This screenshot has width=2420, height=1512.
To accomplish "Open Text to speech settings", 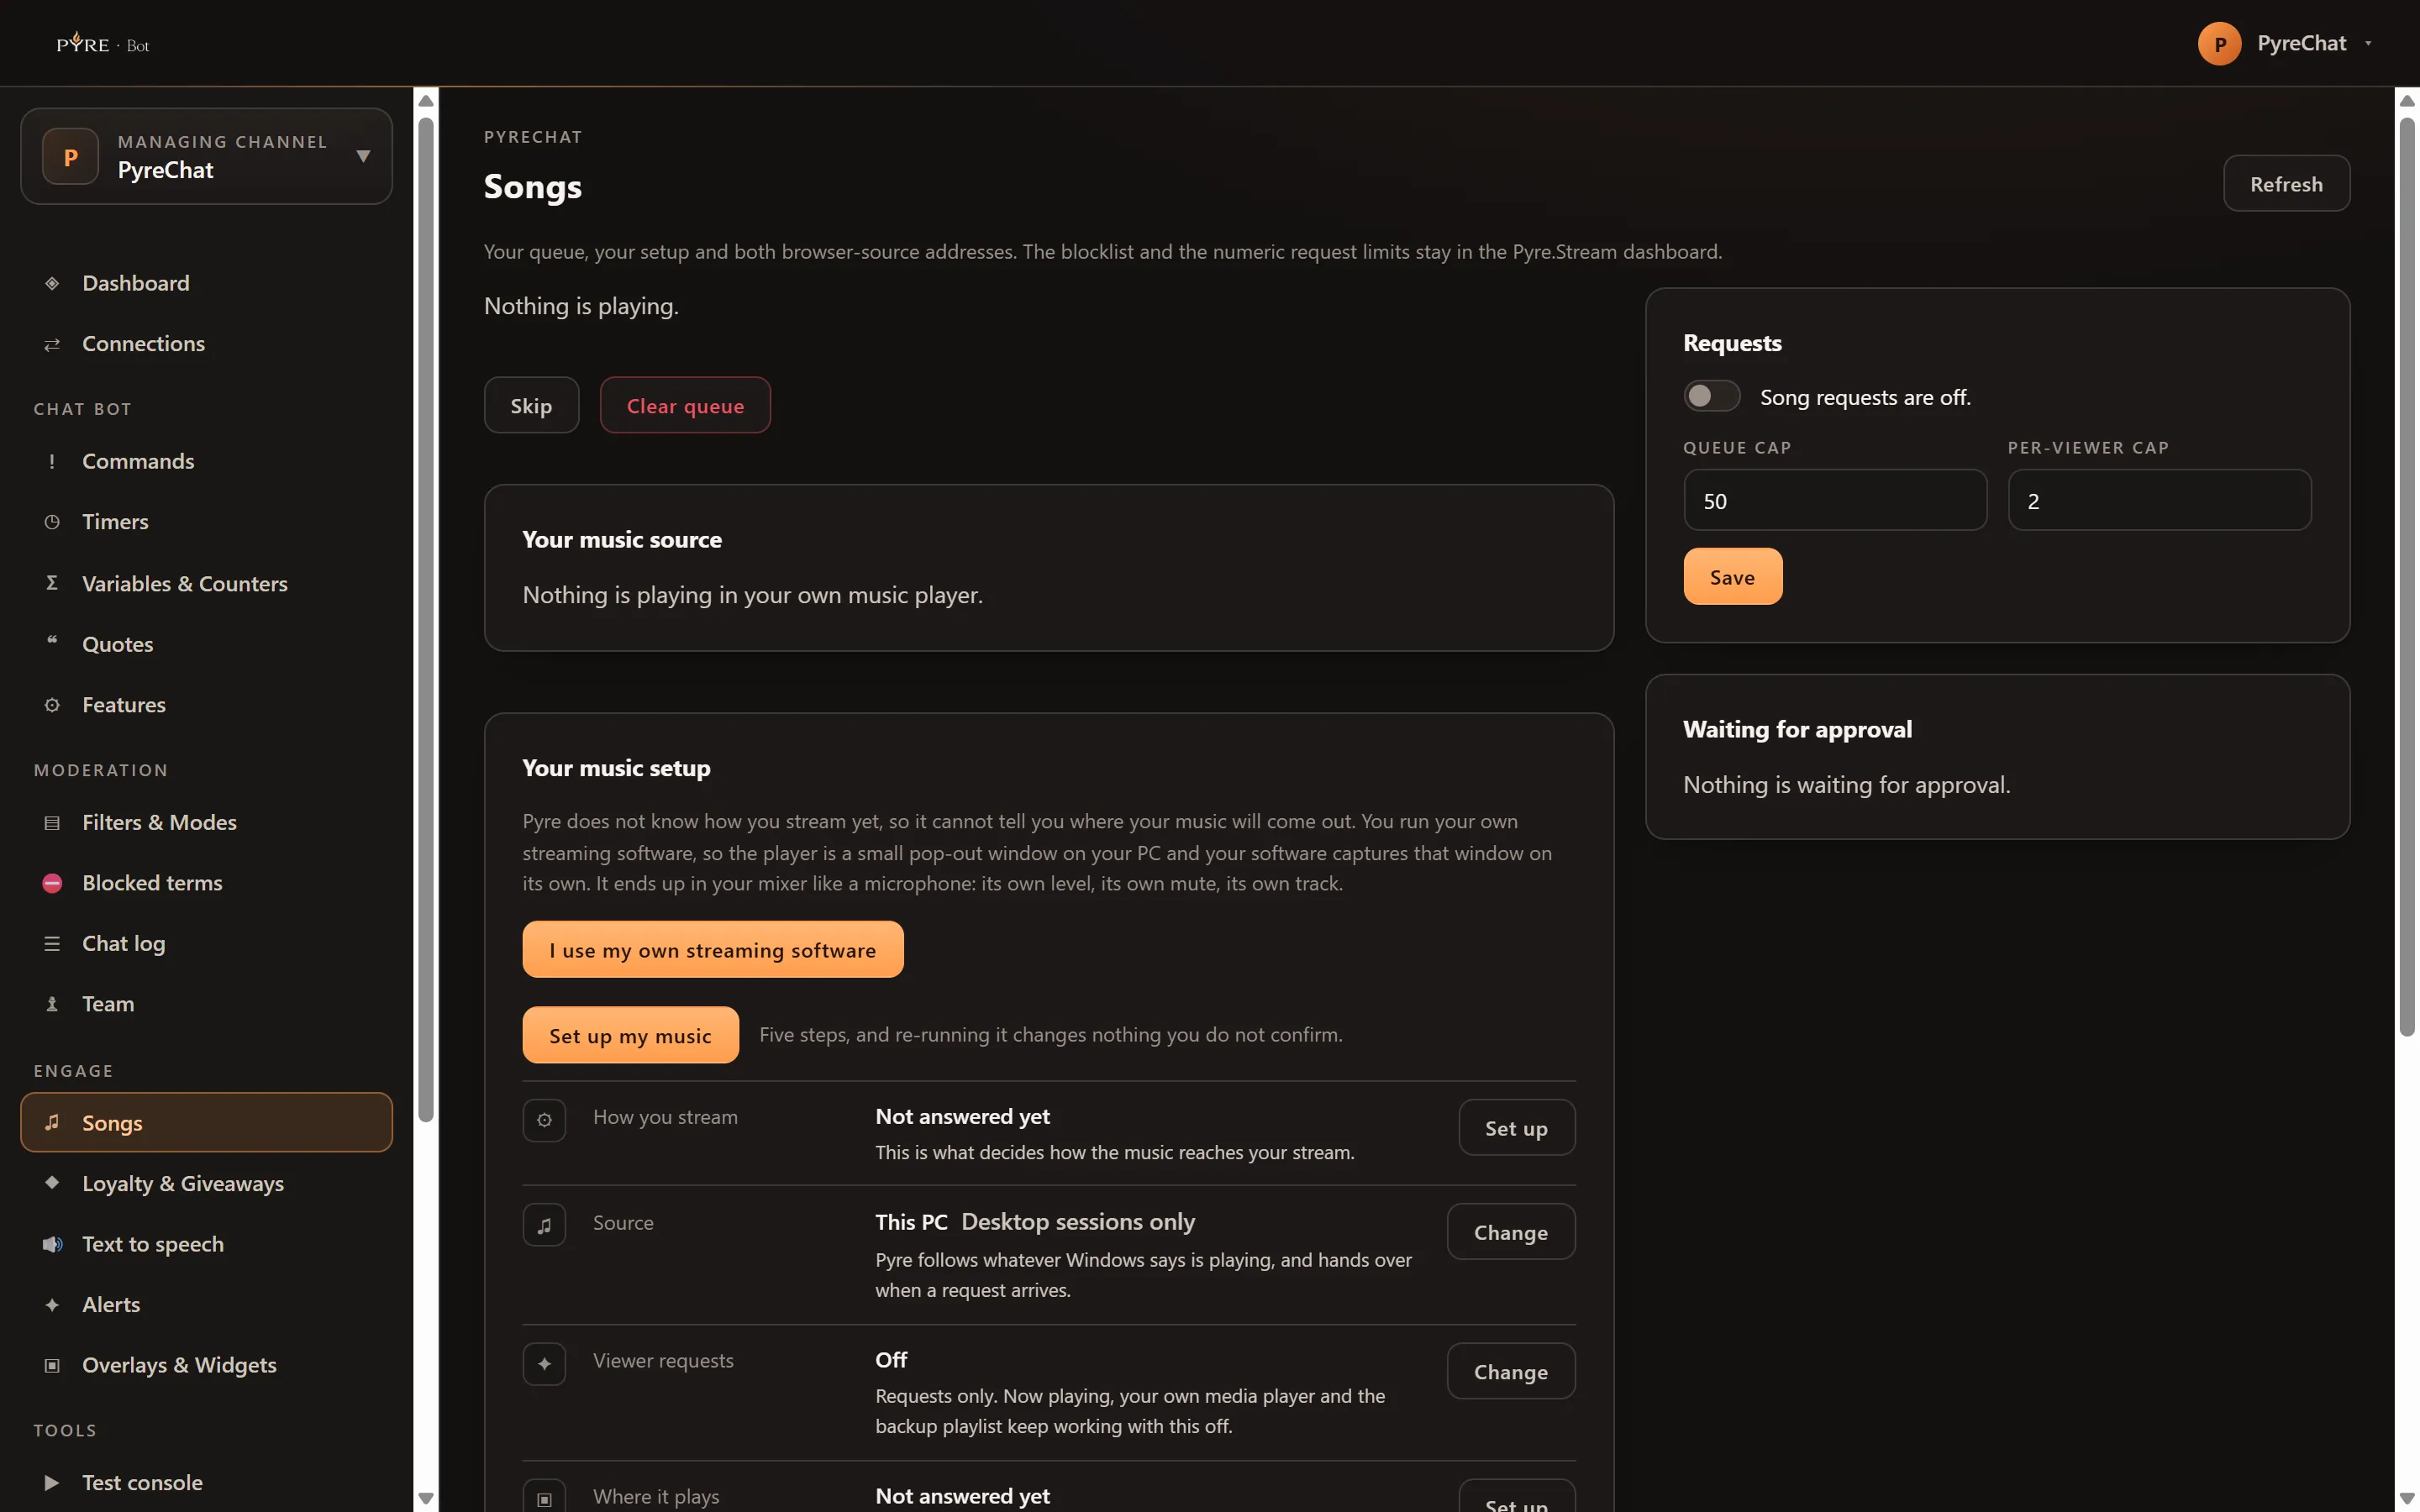I will click(207, 1244).
